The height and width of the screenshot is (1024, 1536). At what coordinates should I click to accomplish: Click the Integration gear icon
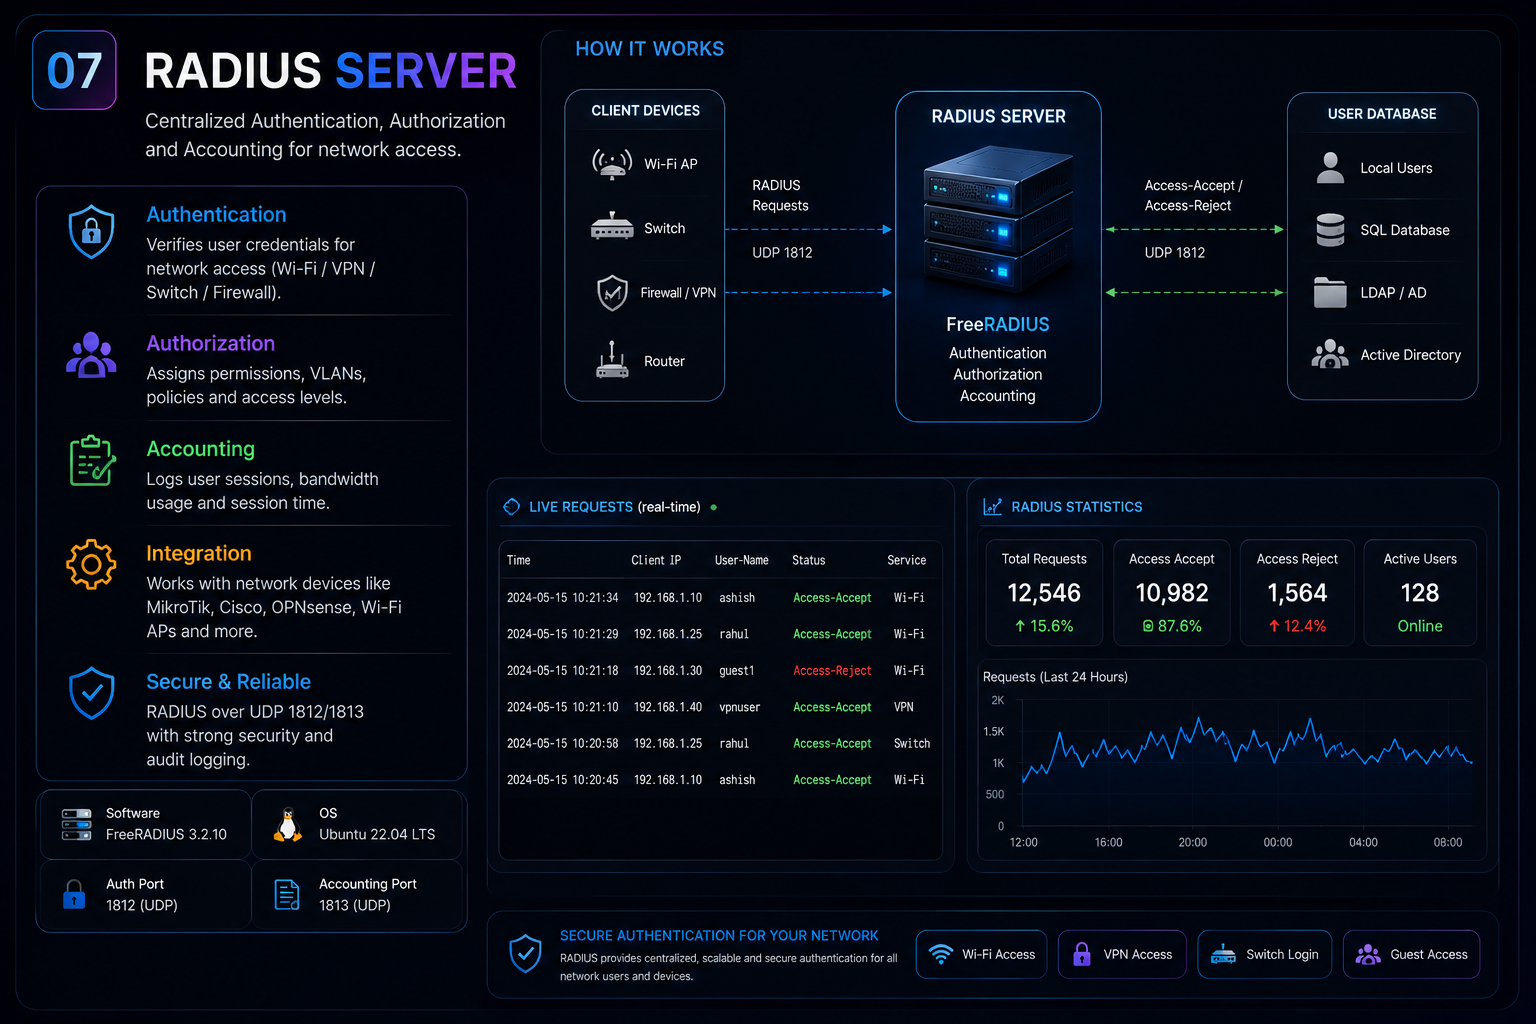91,565
